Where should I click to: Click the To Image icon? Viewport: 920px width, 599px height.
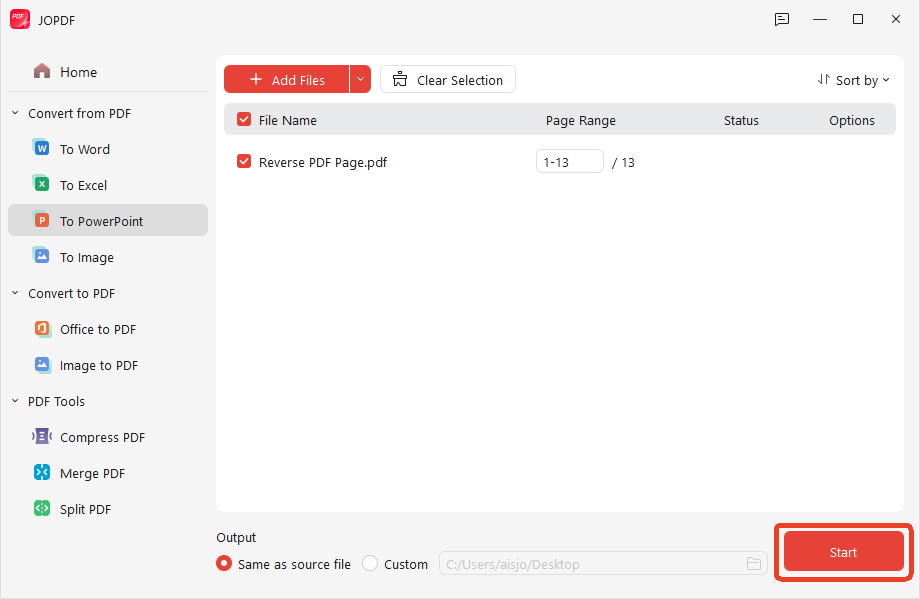coord(41,256)
